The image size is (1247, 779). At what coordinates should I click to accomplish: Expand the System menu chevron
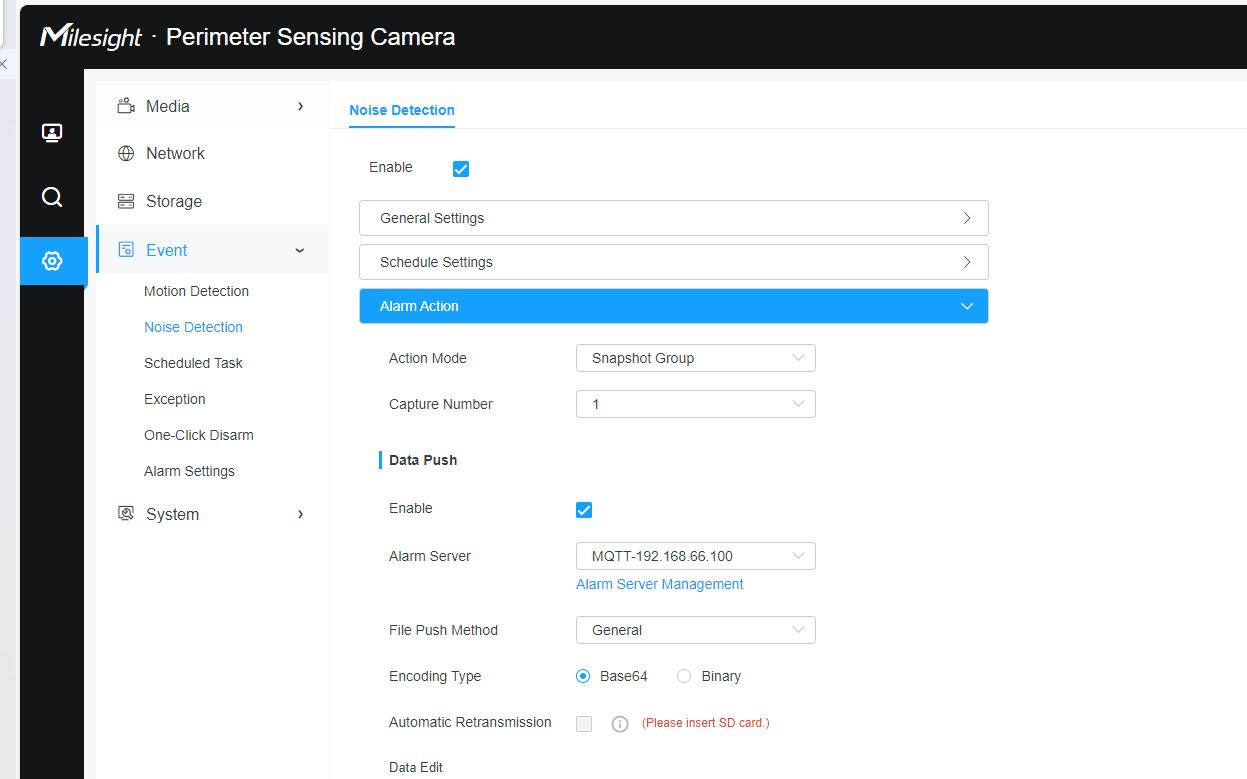coord(300,514)
